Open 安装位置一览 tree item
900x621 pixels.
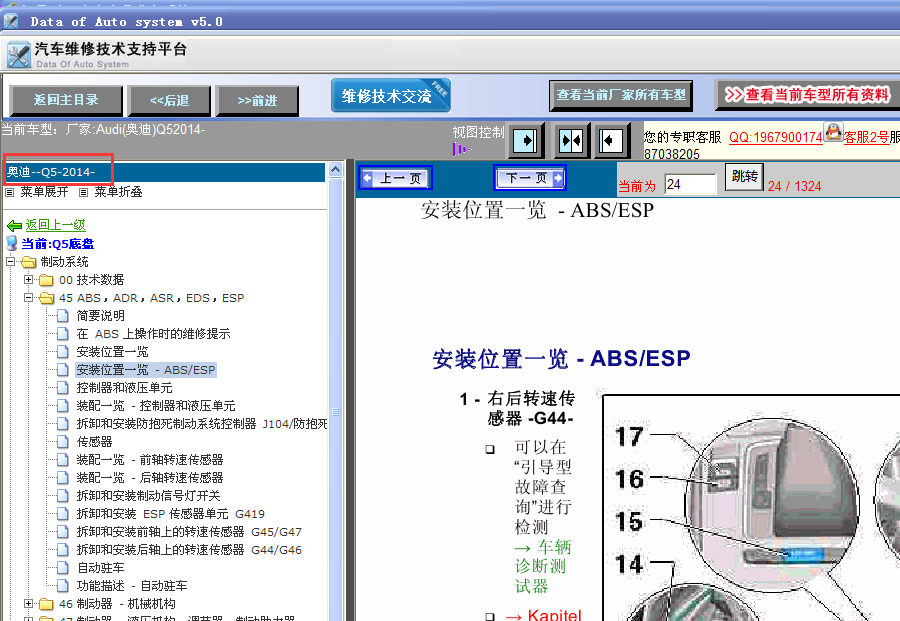[x=112, y=352]
